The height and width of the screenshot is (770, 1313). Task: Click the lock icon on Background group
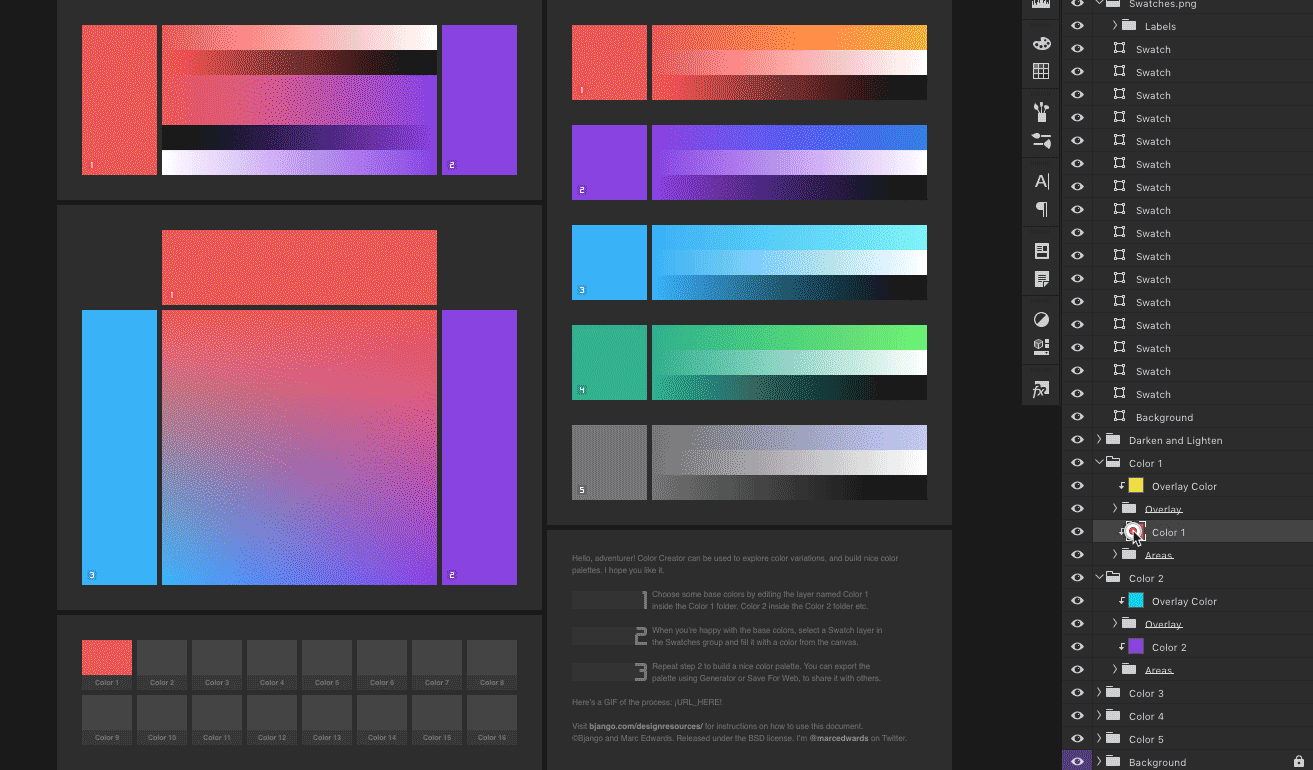click(1298, 762)
